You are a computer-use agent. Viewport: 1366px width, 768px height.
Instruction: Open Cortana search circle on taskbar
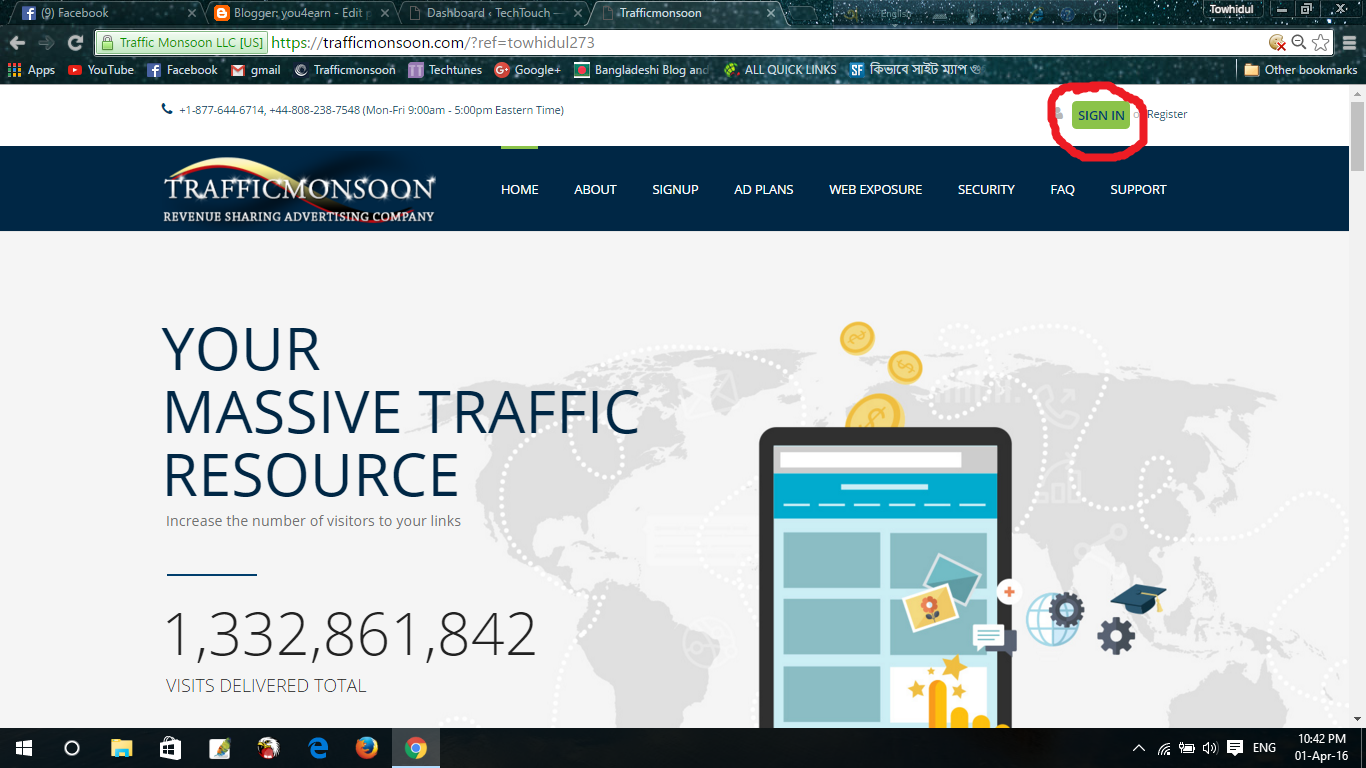pos(72,748)
